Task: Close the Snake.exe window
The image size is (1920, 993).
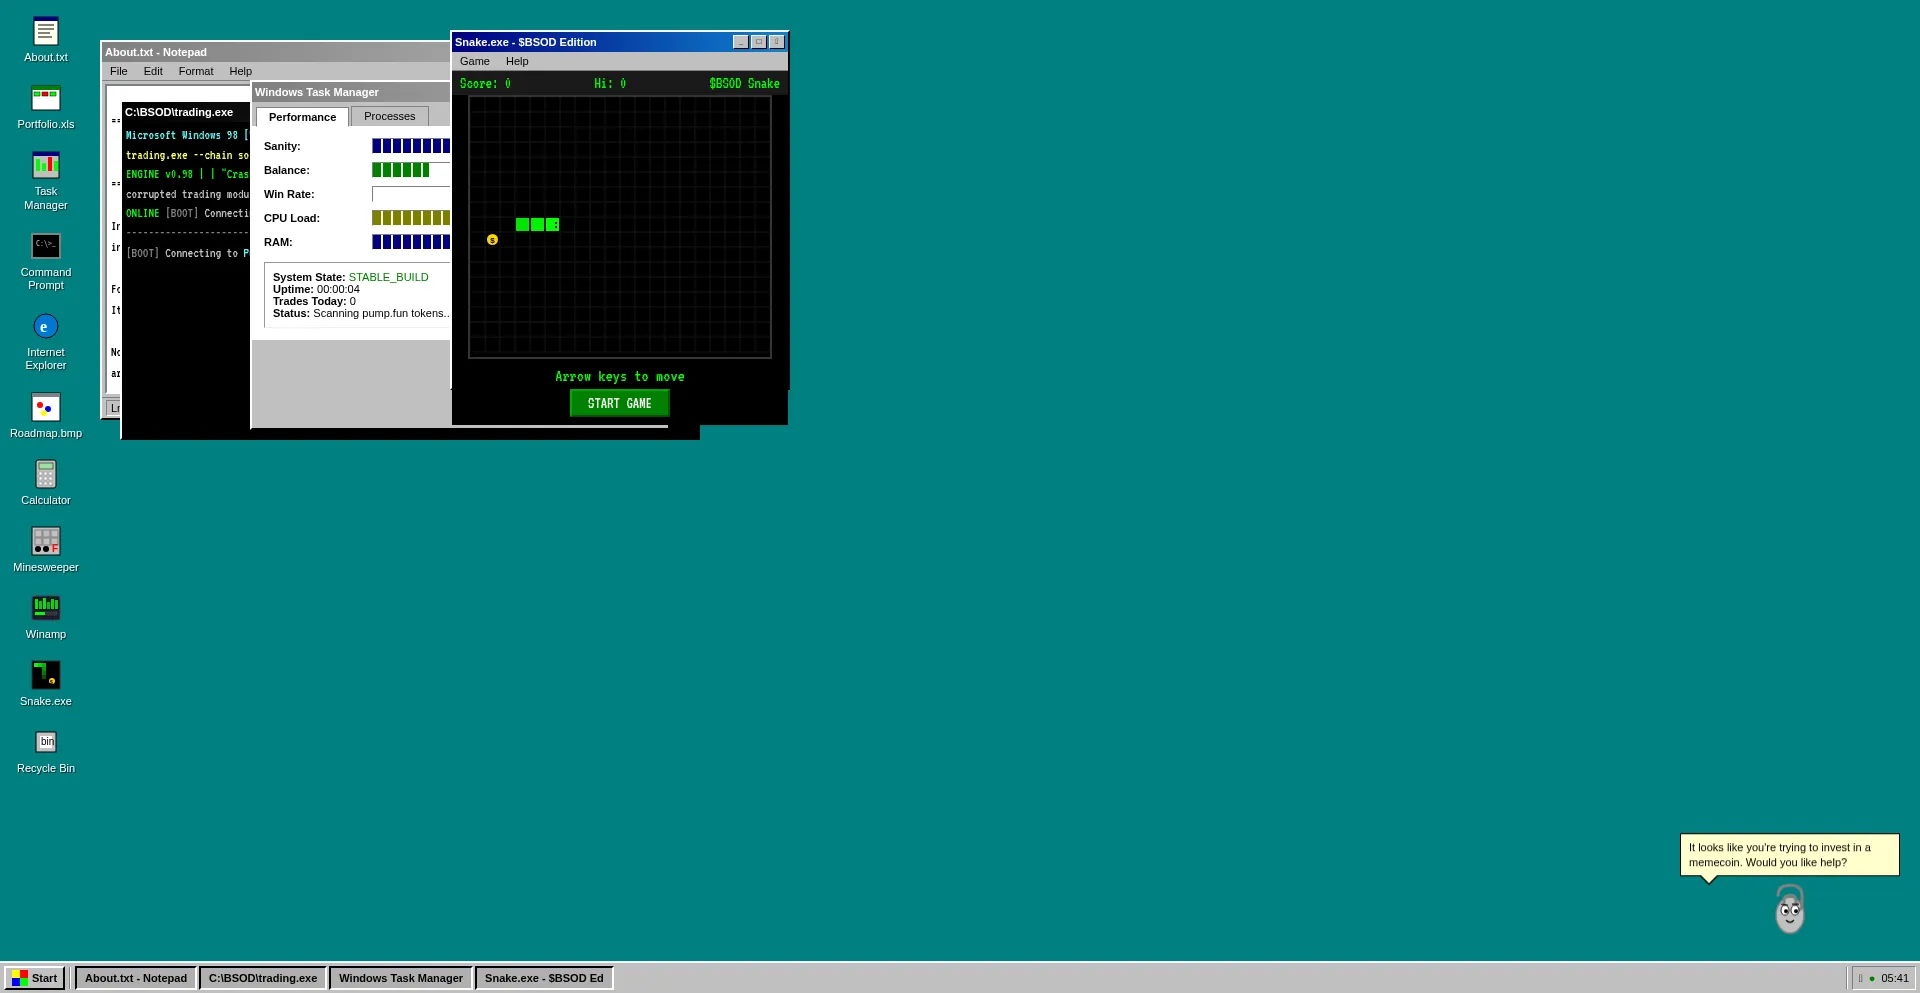Action: pos(777,42)
